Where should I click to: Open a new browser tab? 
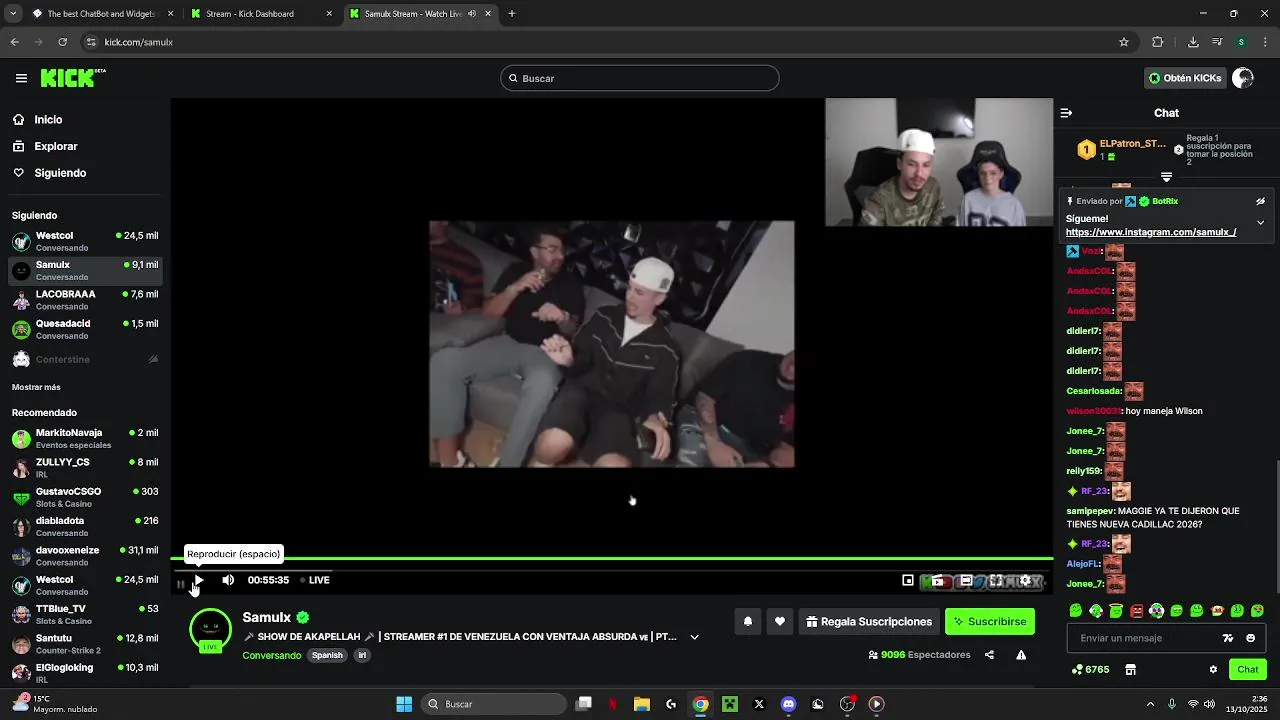point(512,14)
